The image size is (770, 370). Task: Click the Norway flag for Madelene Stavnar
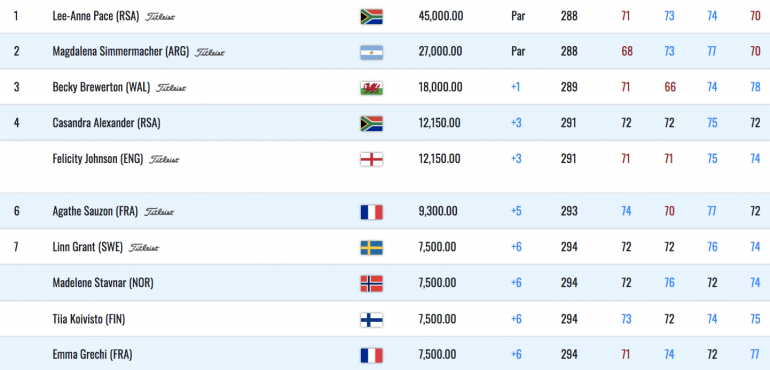click(x=371, y=284)
